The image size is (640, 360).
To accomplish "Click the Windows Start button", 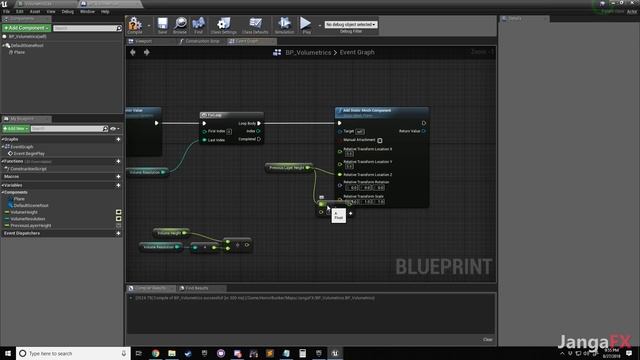I will (x=8, y=353).
